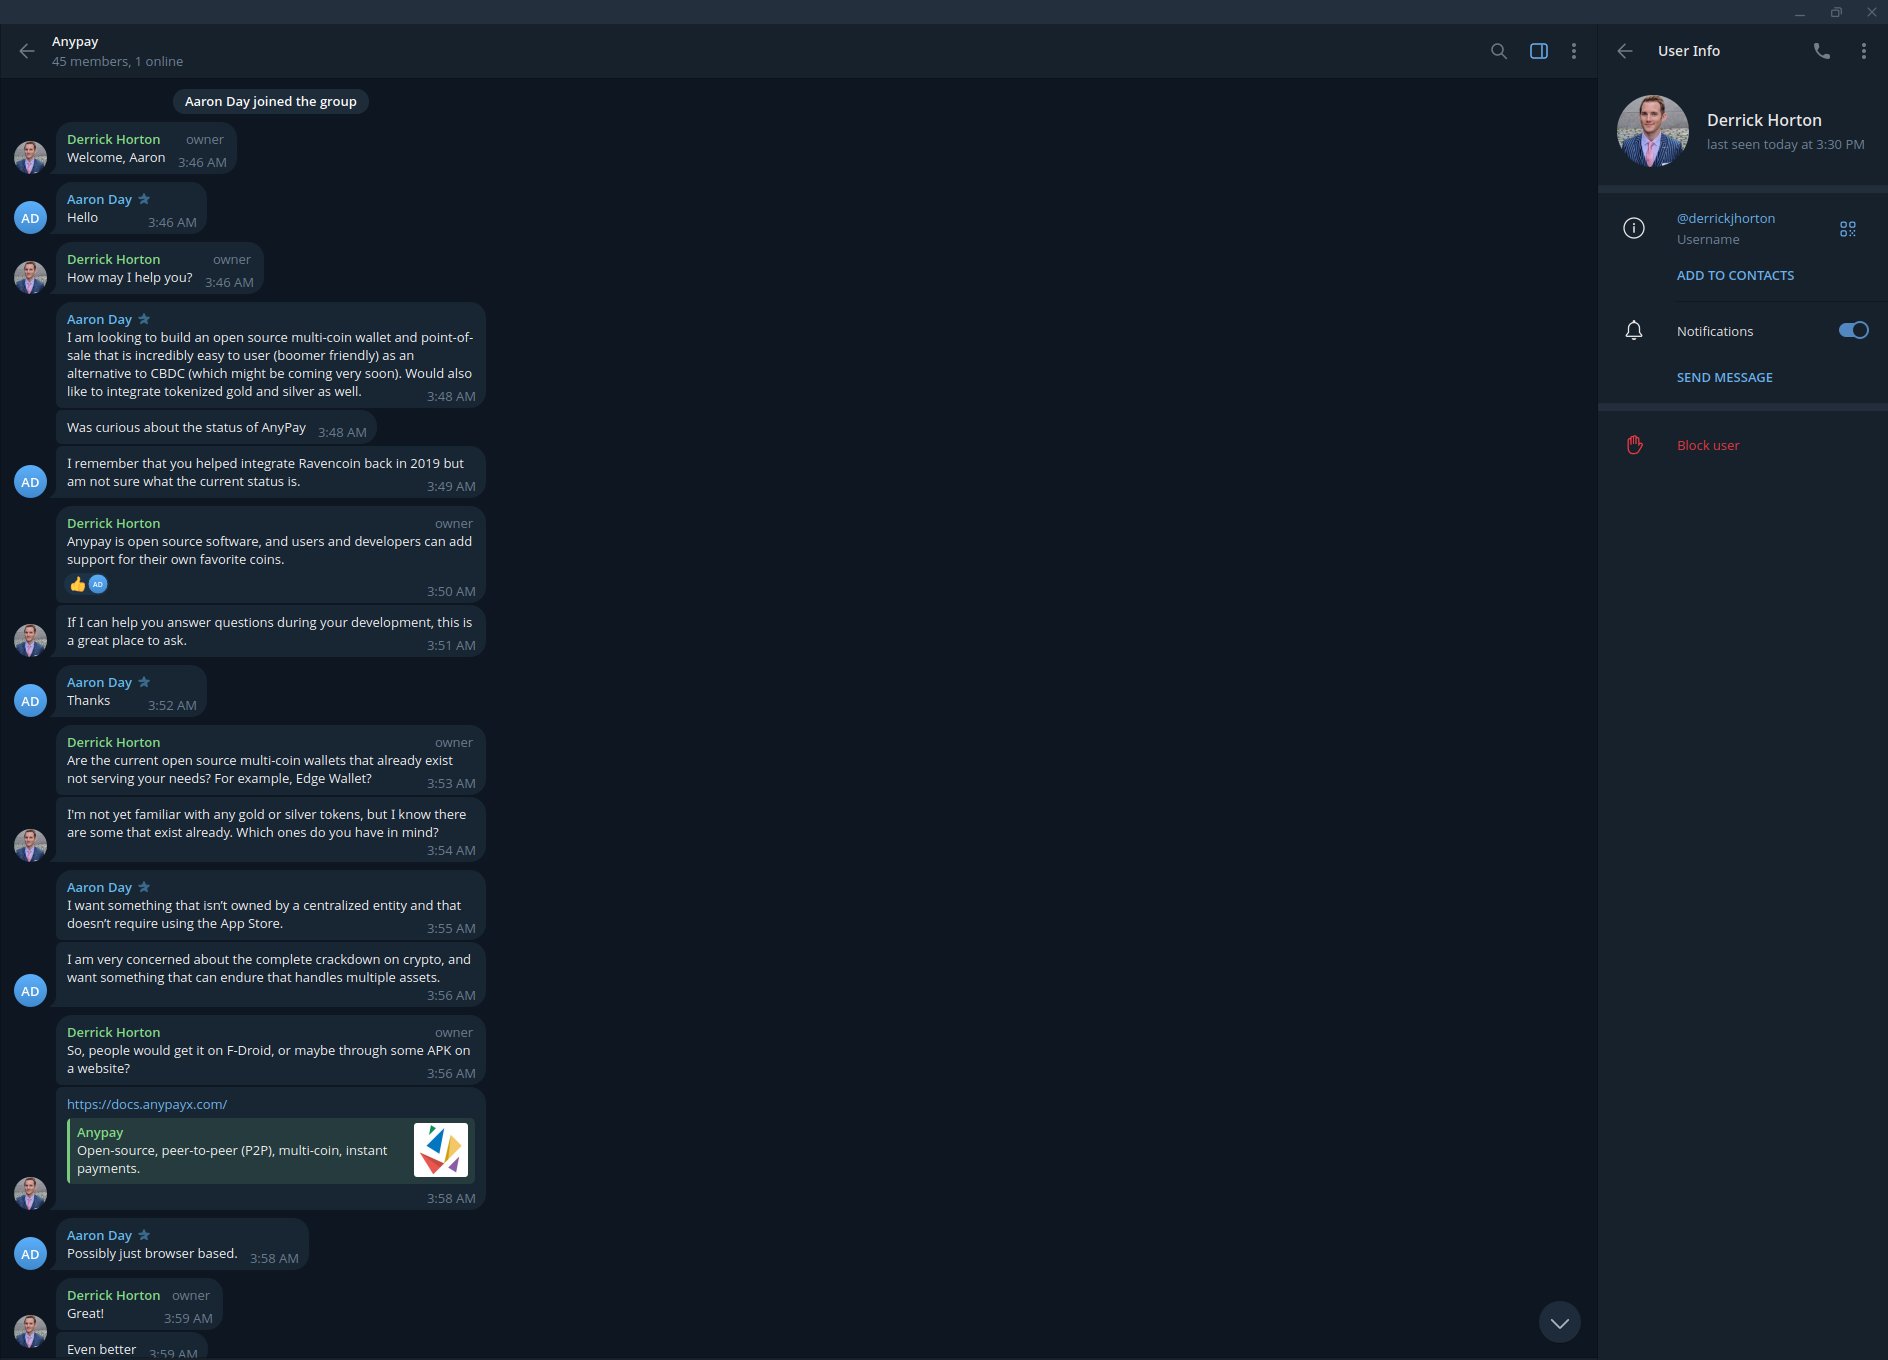Image resolution: width=1888 pixels, height=1360 pixels.
Task: Click SEND MESSAGE
Action: (x=1724, y=377)
